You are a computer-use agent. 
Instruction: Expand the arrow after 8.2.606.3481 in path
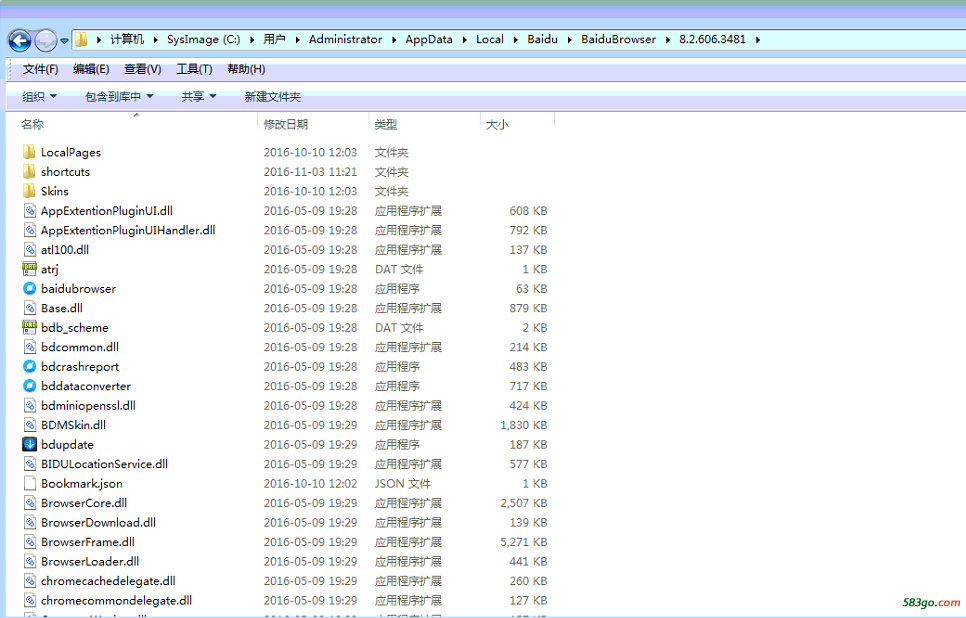pos(758,40)
